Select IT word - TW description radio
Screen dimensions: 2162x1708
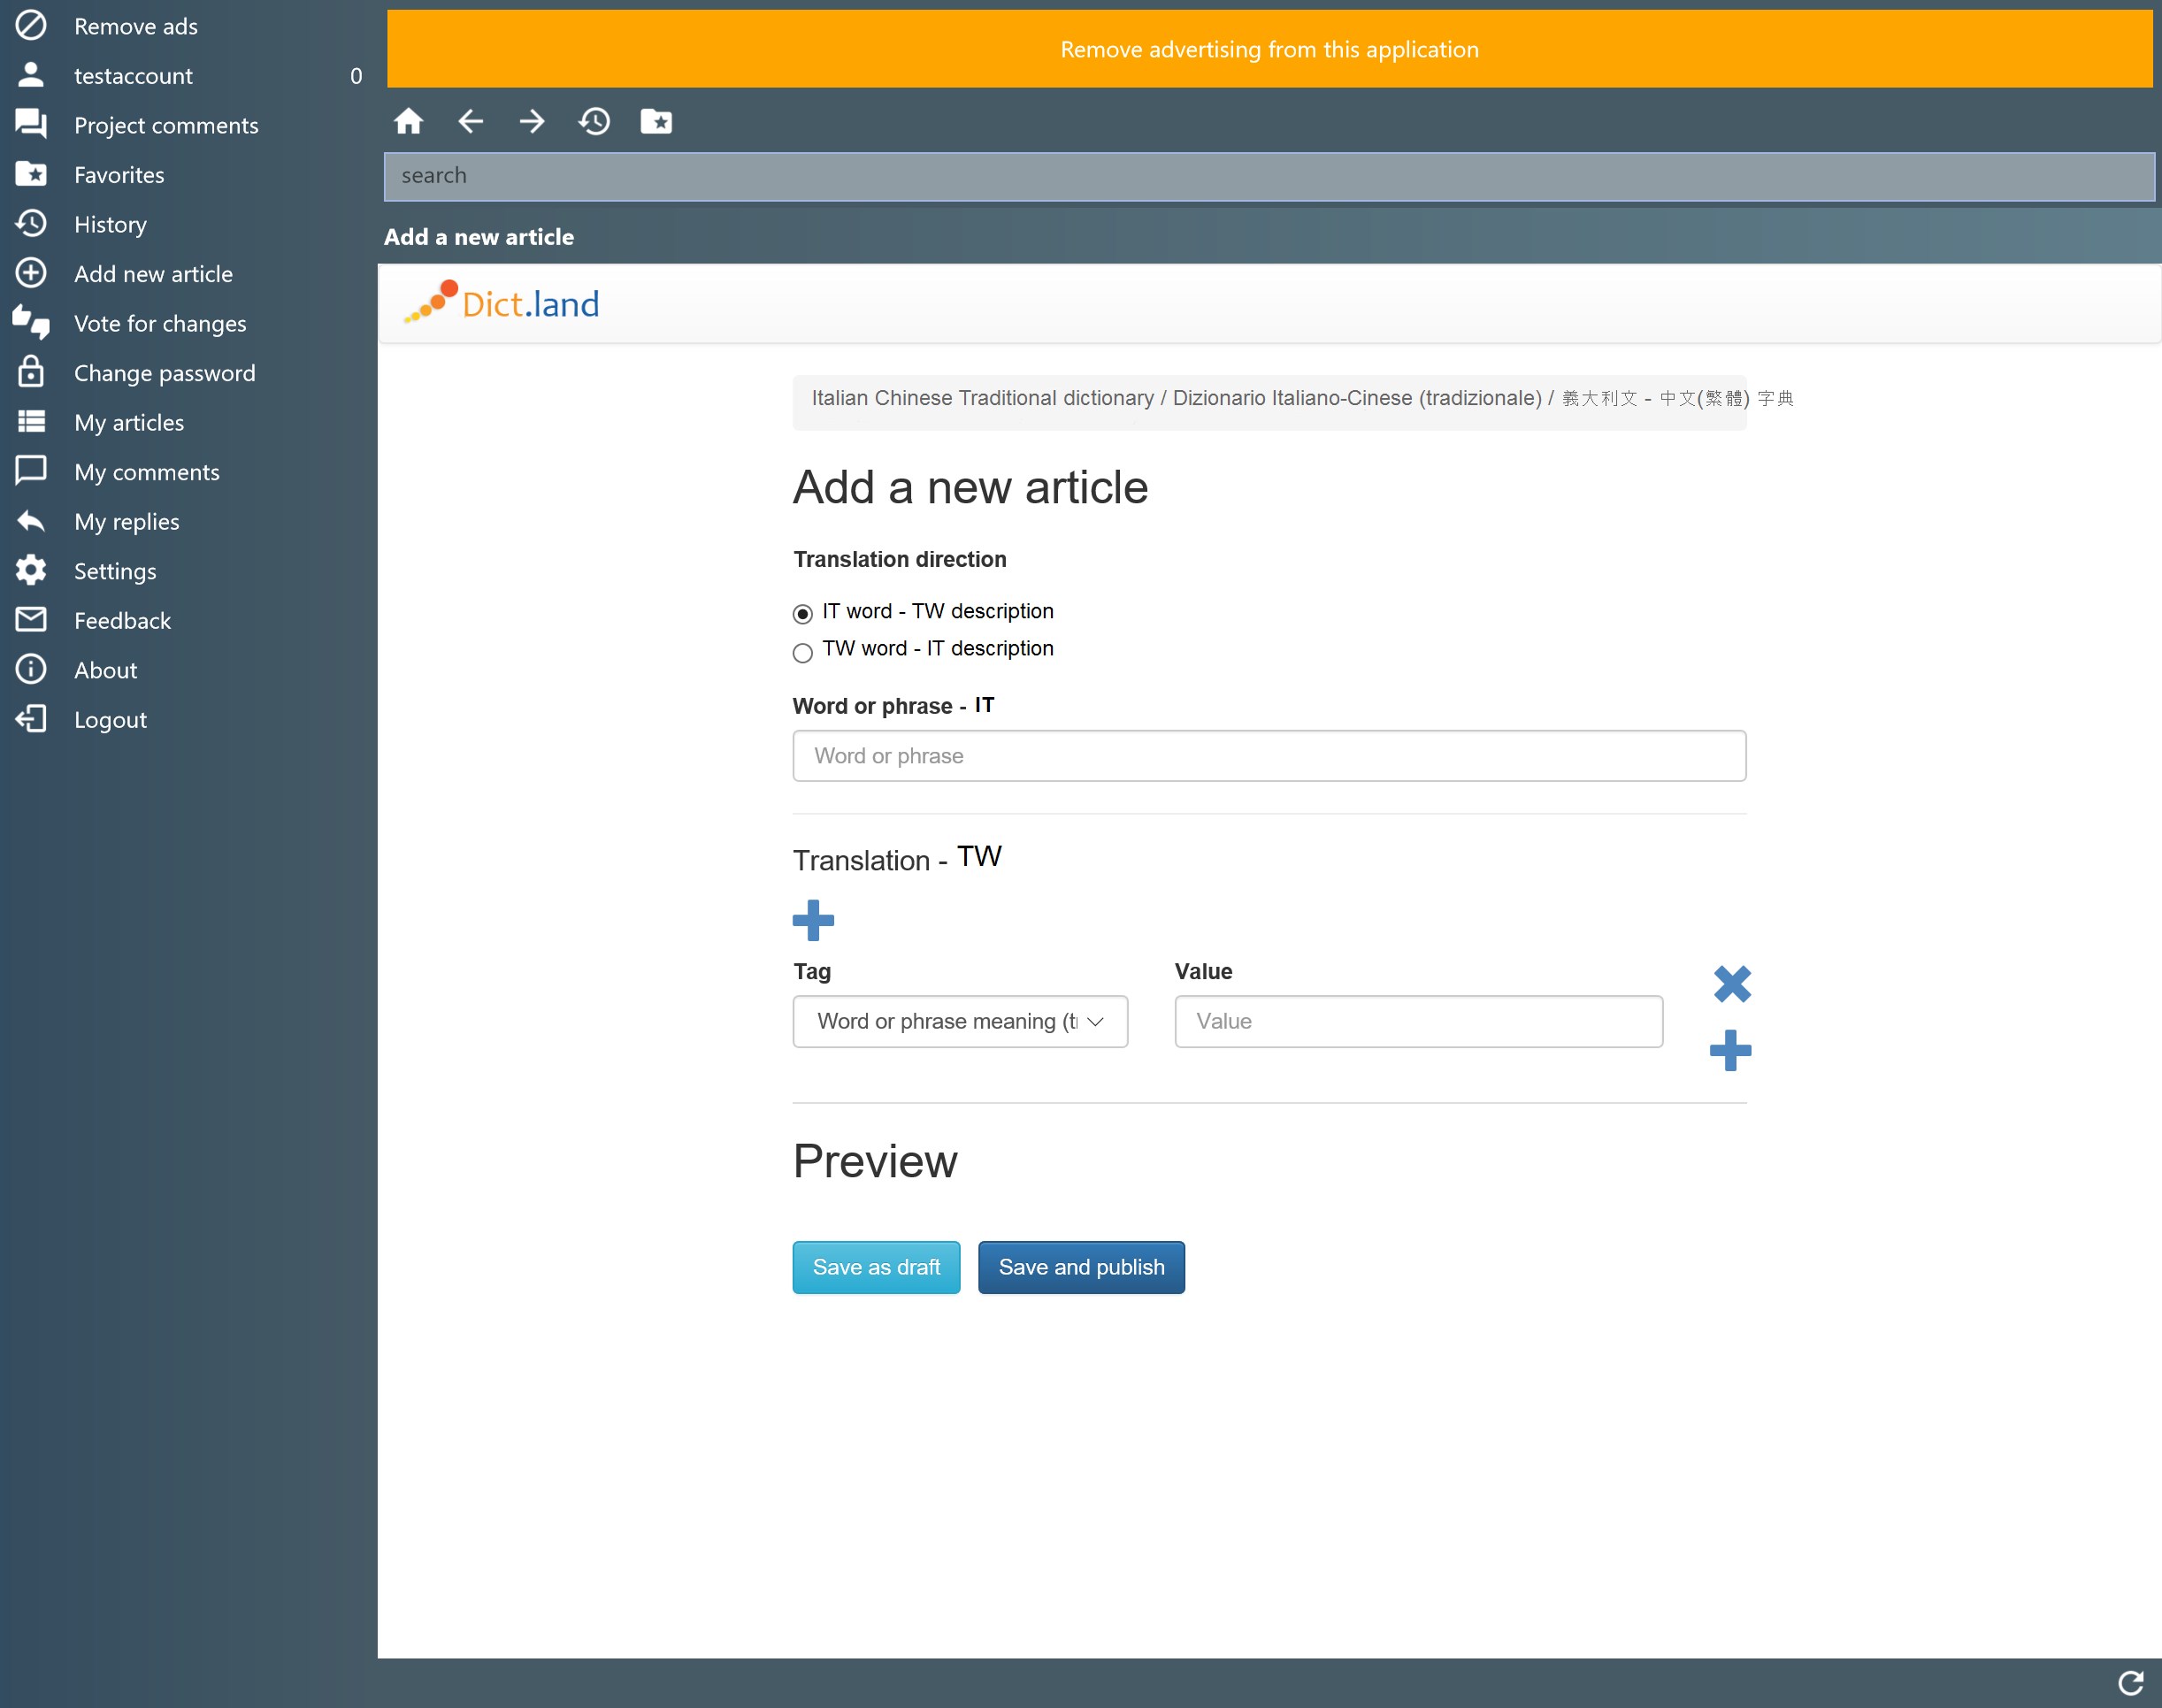click(x=803, y=613)
